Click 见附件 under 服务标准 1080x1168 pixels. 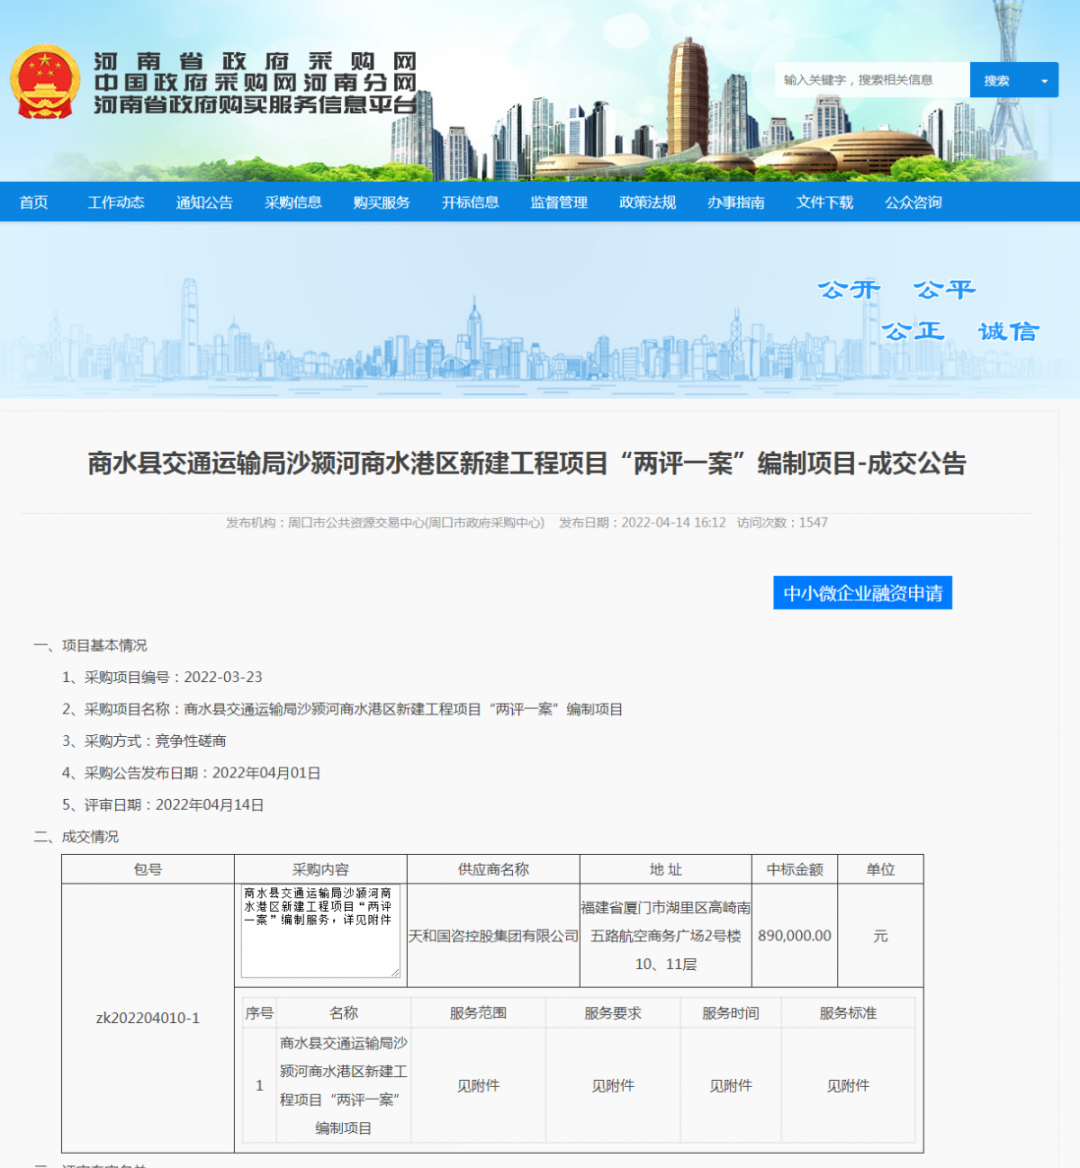848,1086
